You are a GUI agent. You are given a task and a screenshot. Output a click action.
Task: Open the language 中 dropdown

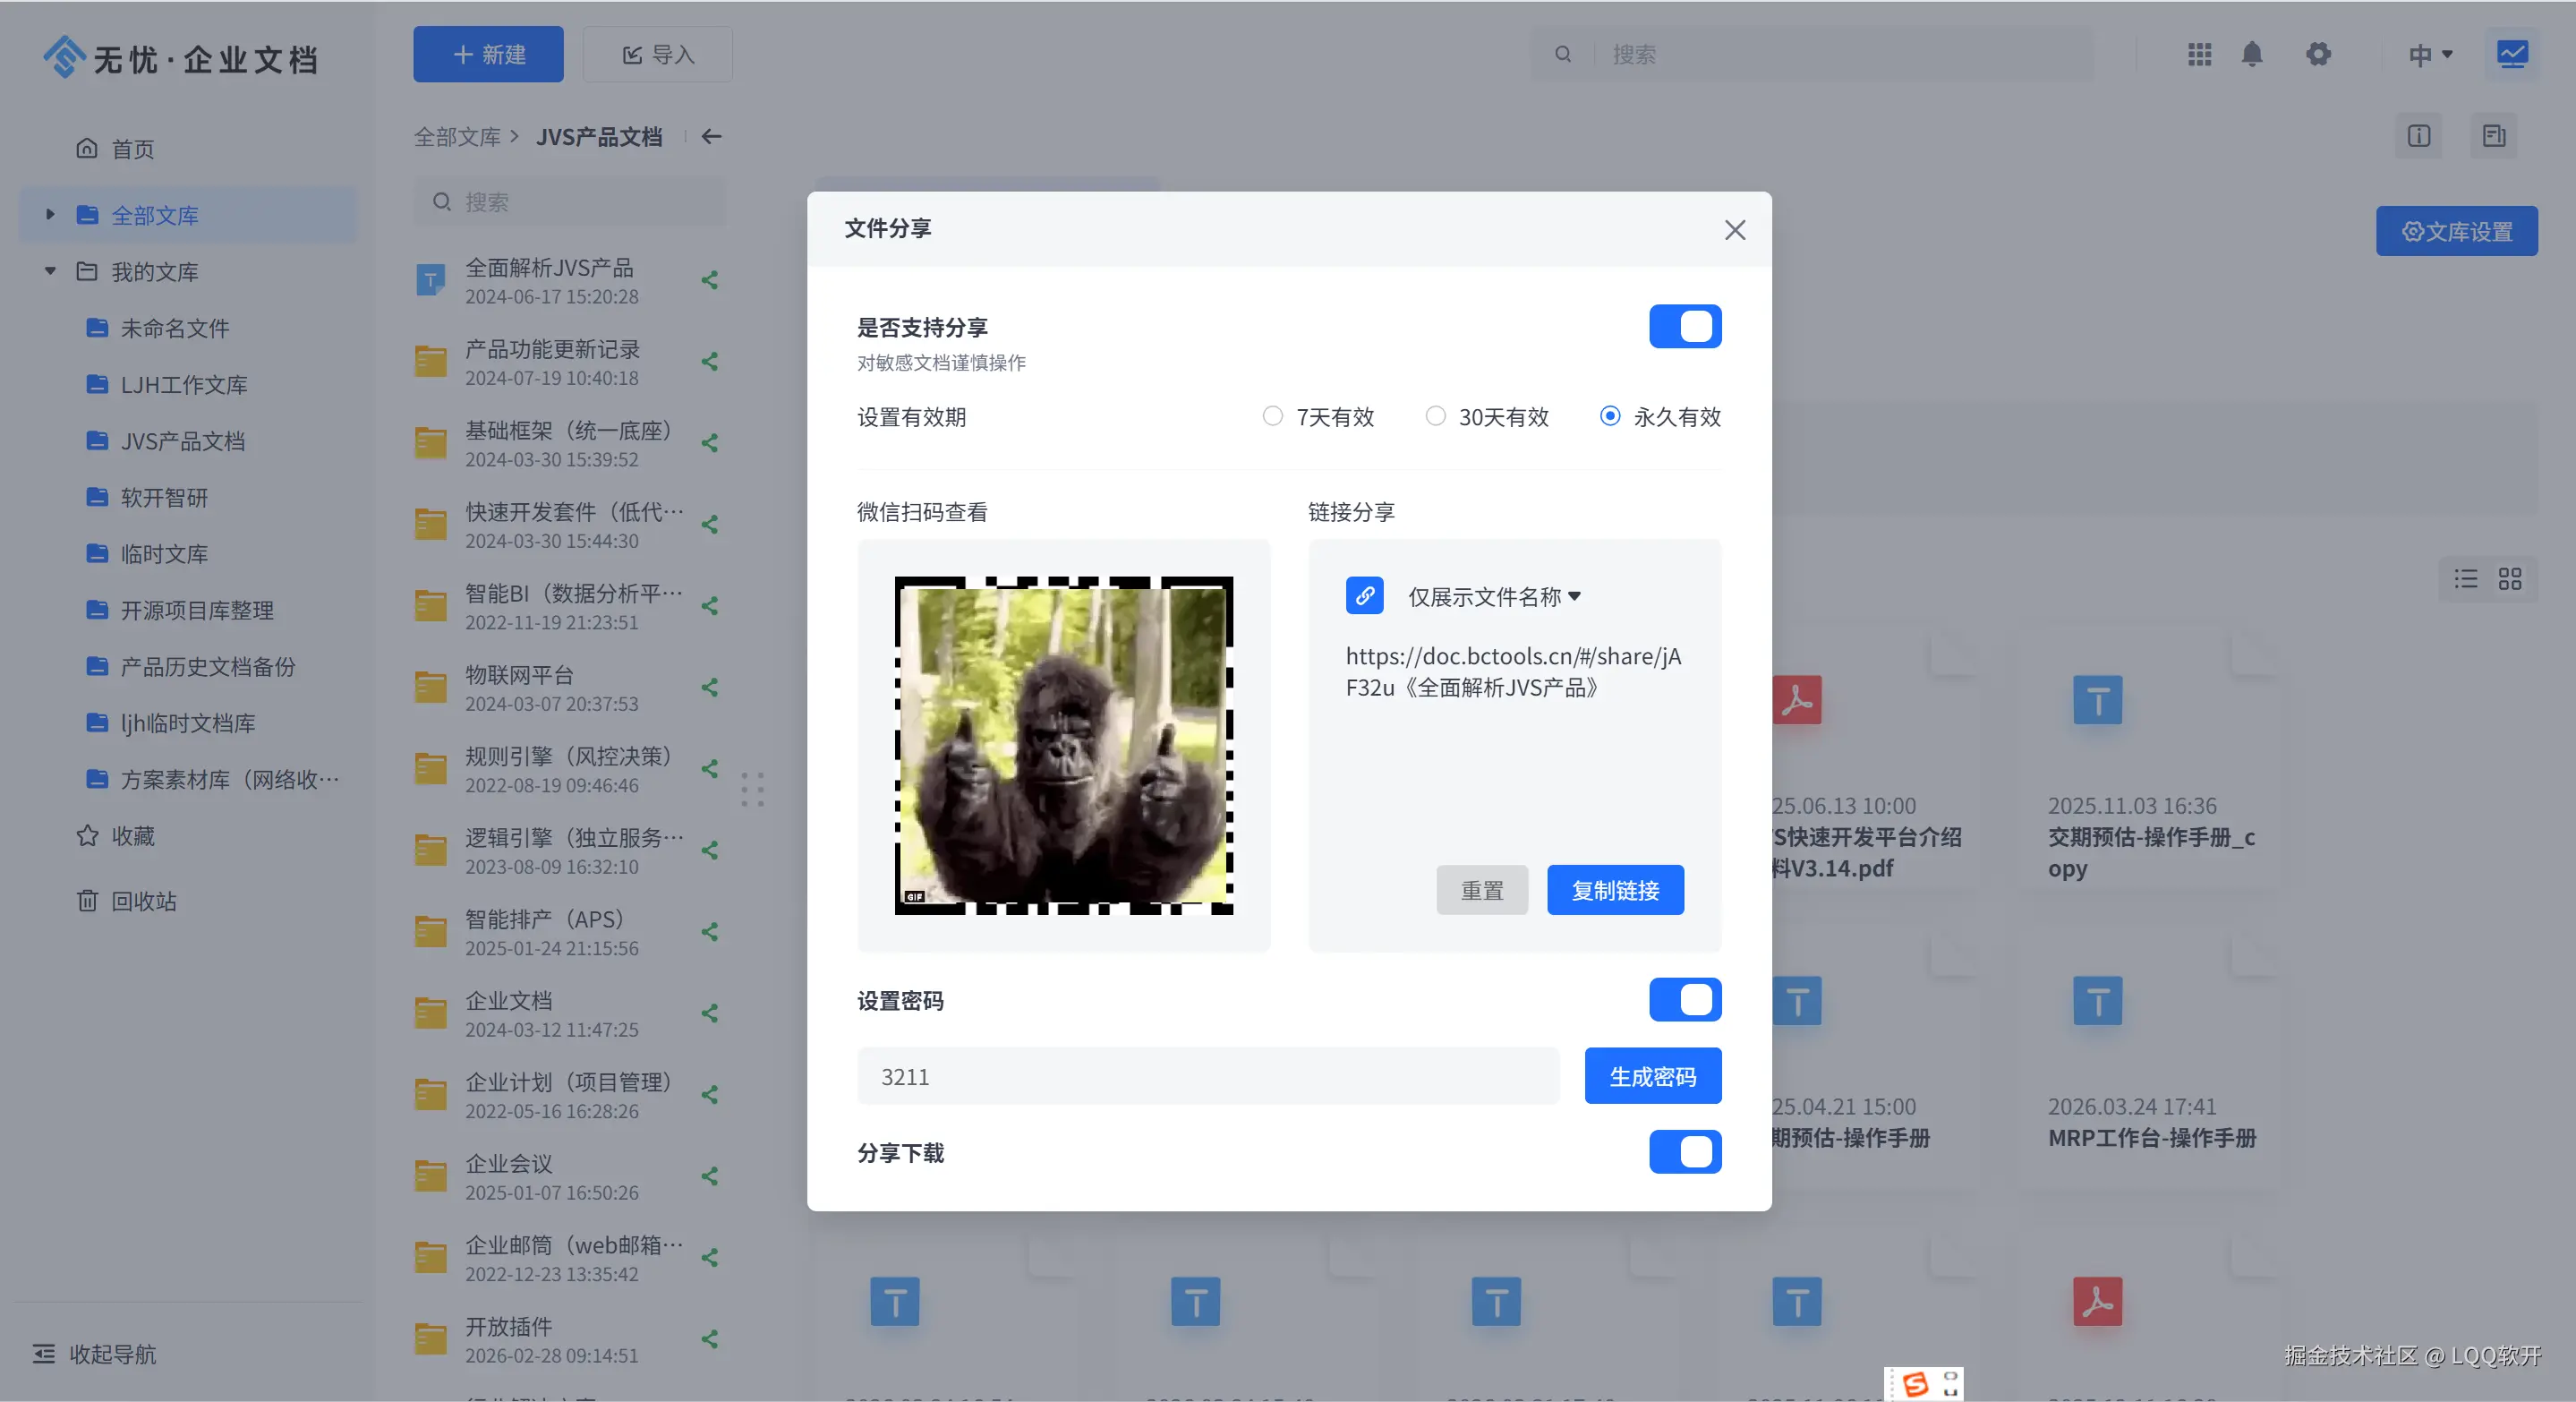coord(2430,55)
